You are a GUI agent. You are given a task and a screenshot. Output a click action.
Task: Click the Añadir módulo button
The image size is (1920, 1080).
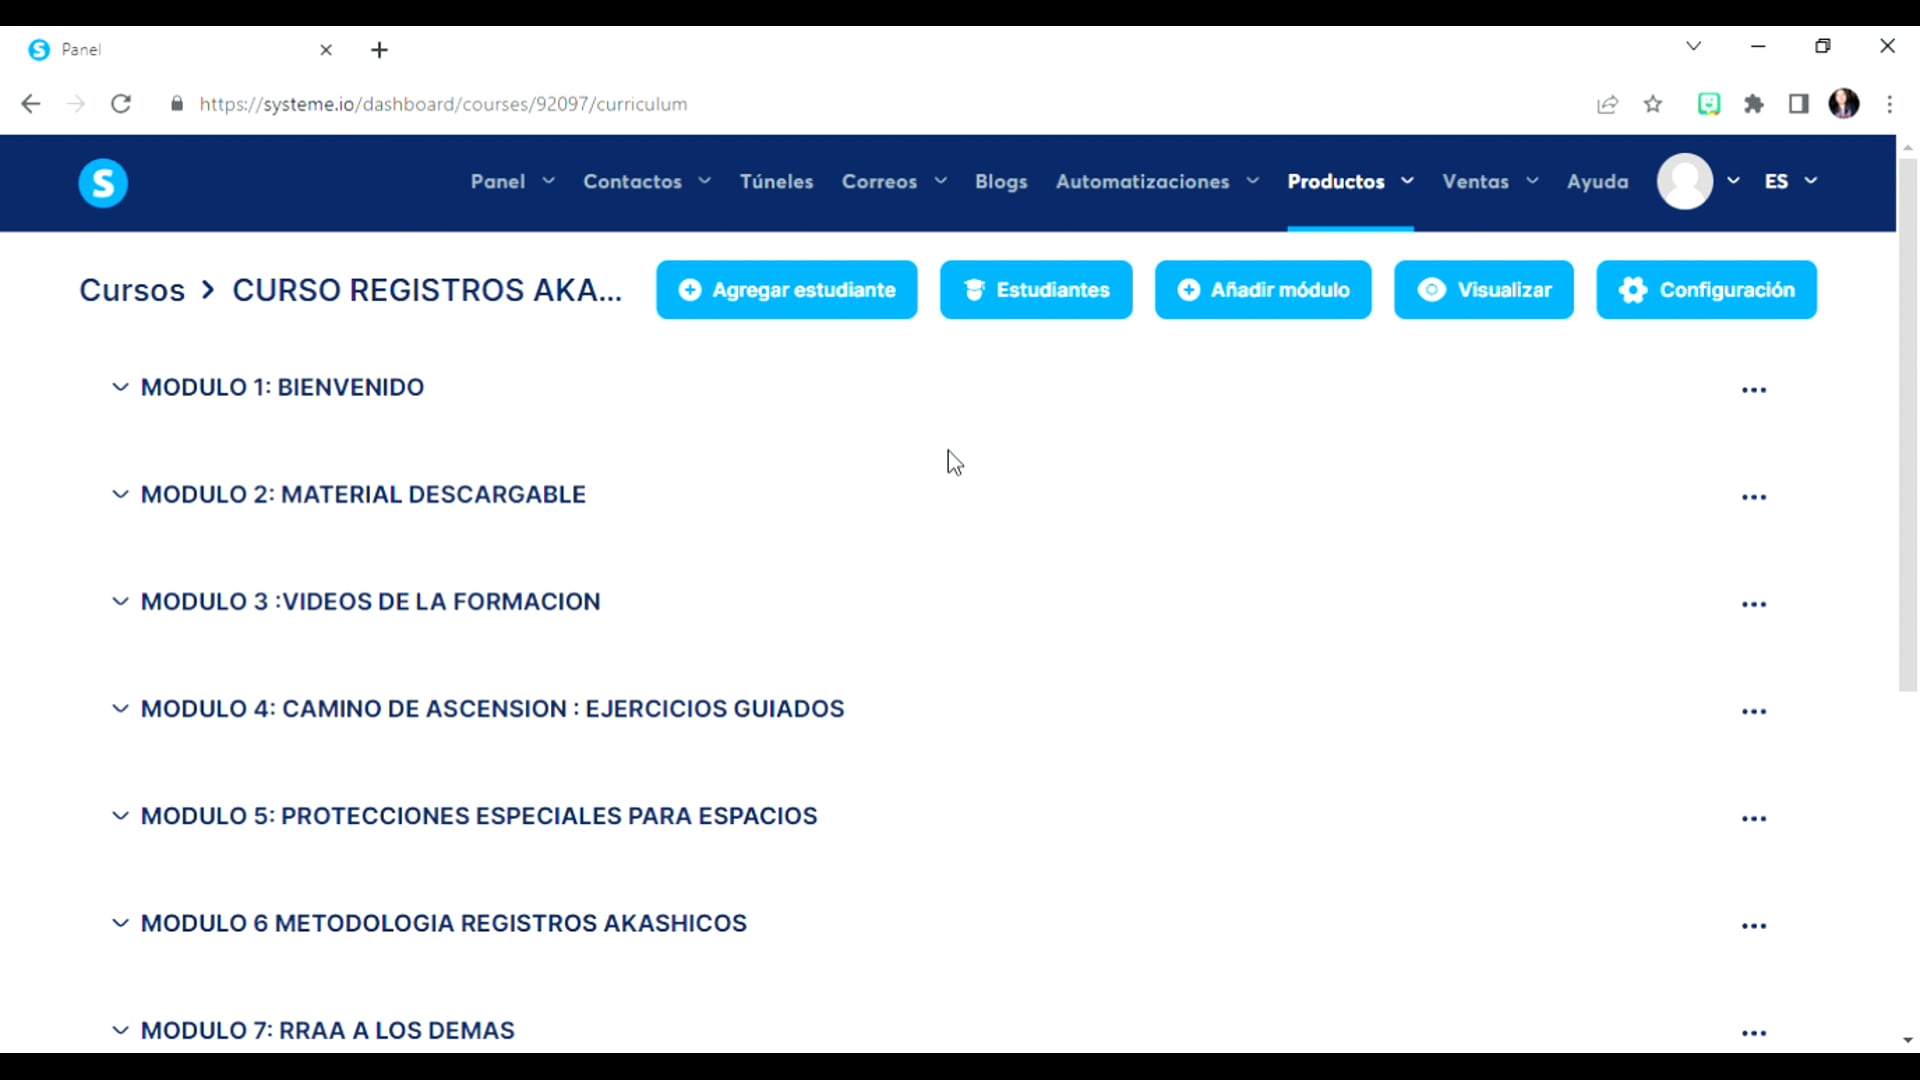click(1262, 289)
